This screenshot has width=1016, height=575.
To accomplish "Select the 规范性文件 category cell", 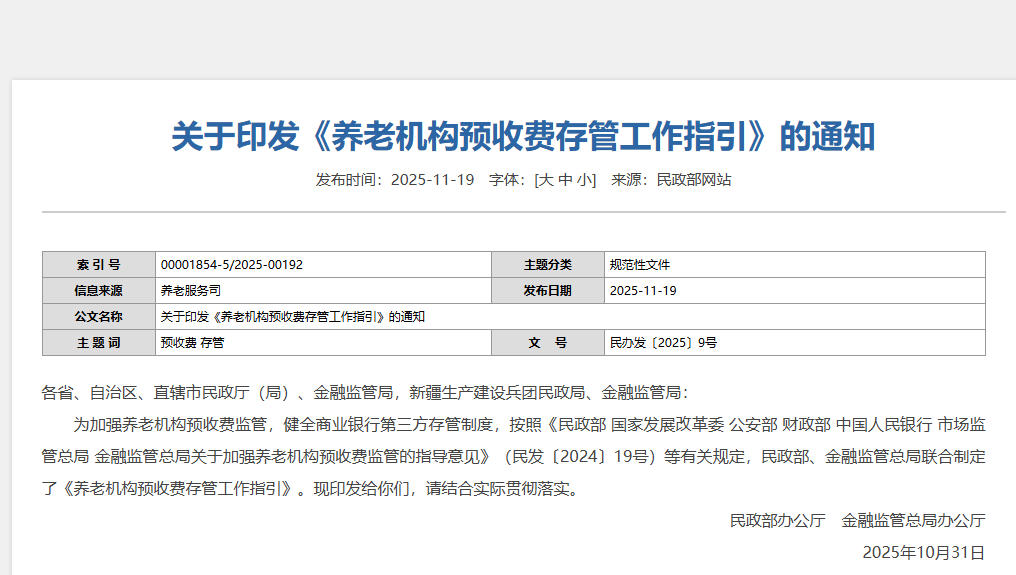I will pyautogui.click(x=640, y=265).
